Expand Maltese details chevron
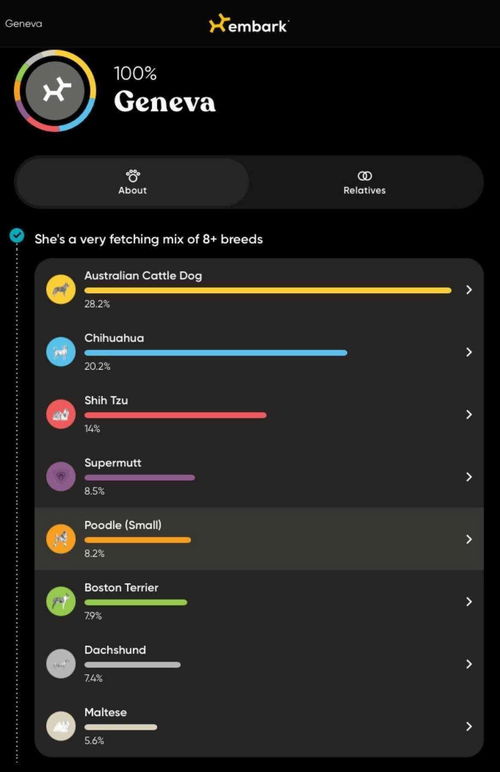Image resolution: width=500 pixels, height=772 pixels. click(469, 726)
